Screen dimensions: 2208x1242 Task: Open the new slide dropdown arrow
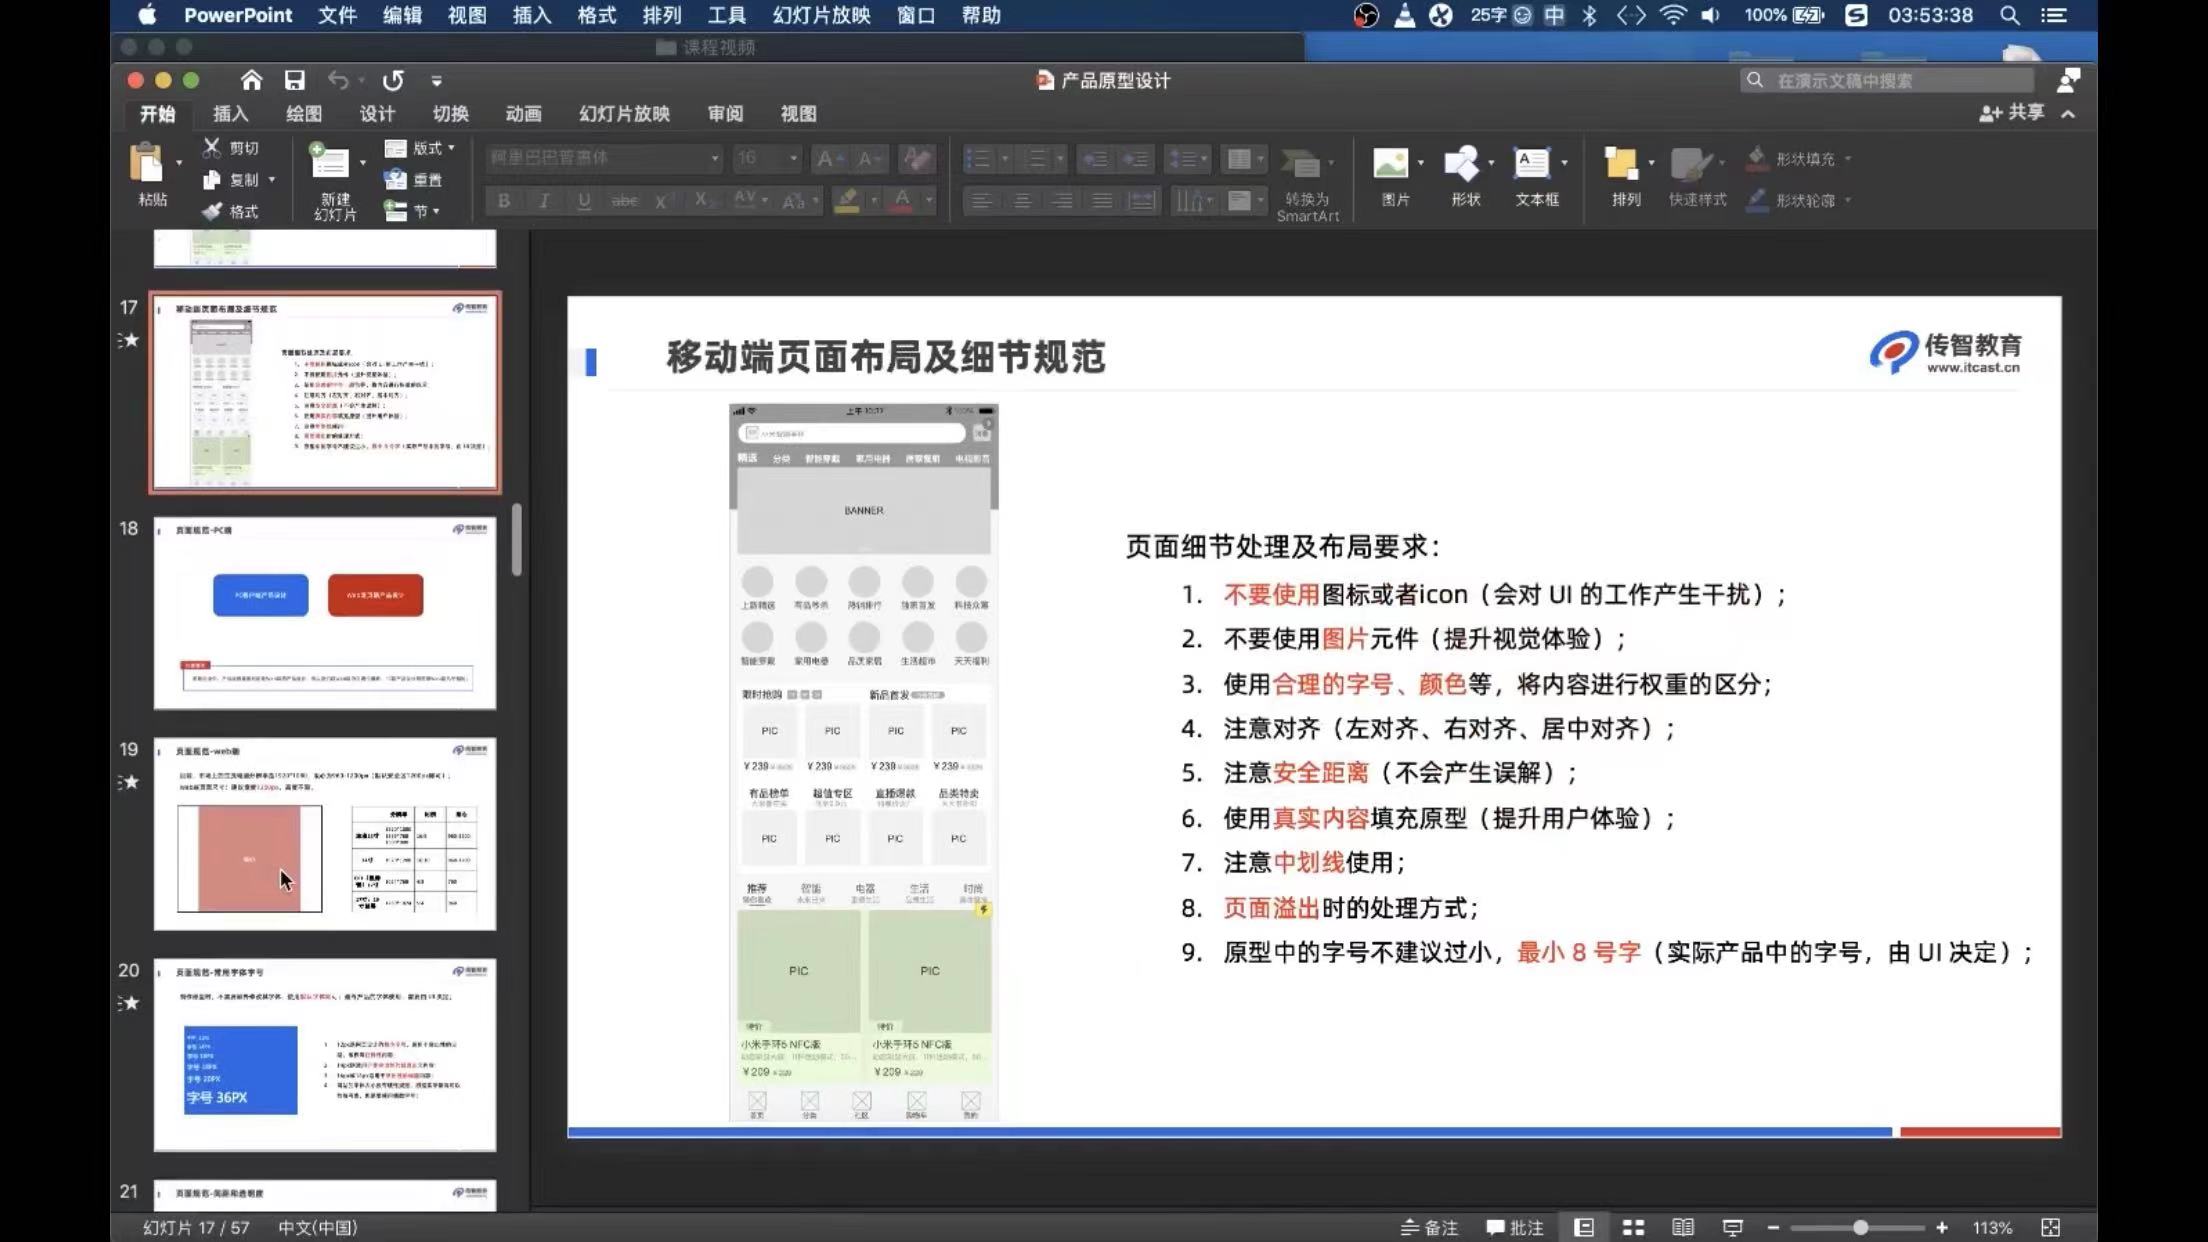click(x=362, y=162)
